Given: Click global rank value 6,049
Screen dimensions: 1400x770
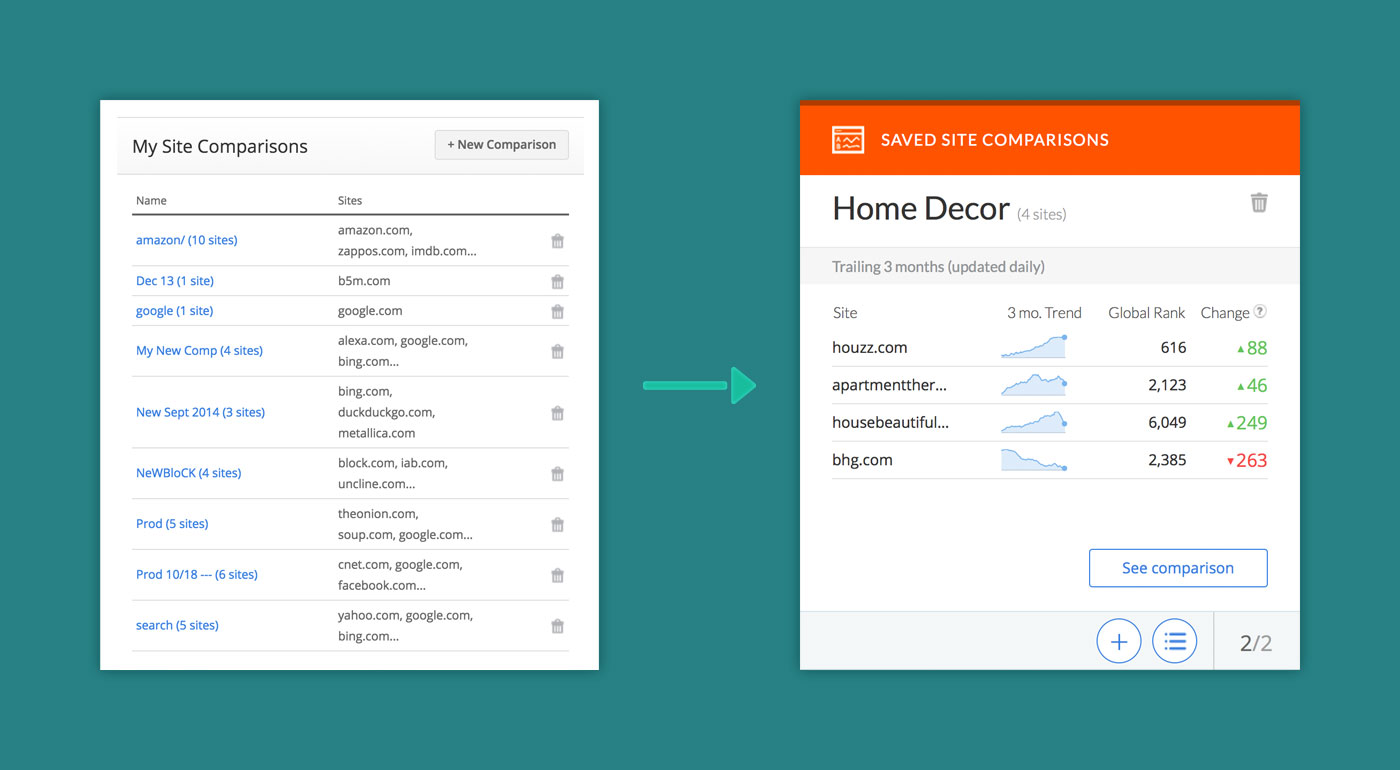Looking at the screenshot, I should (x=1167, y=422).
